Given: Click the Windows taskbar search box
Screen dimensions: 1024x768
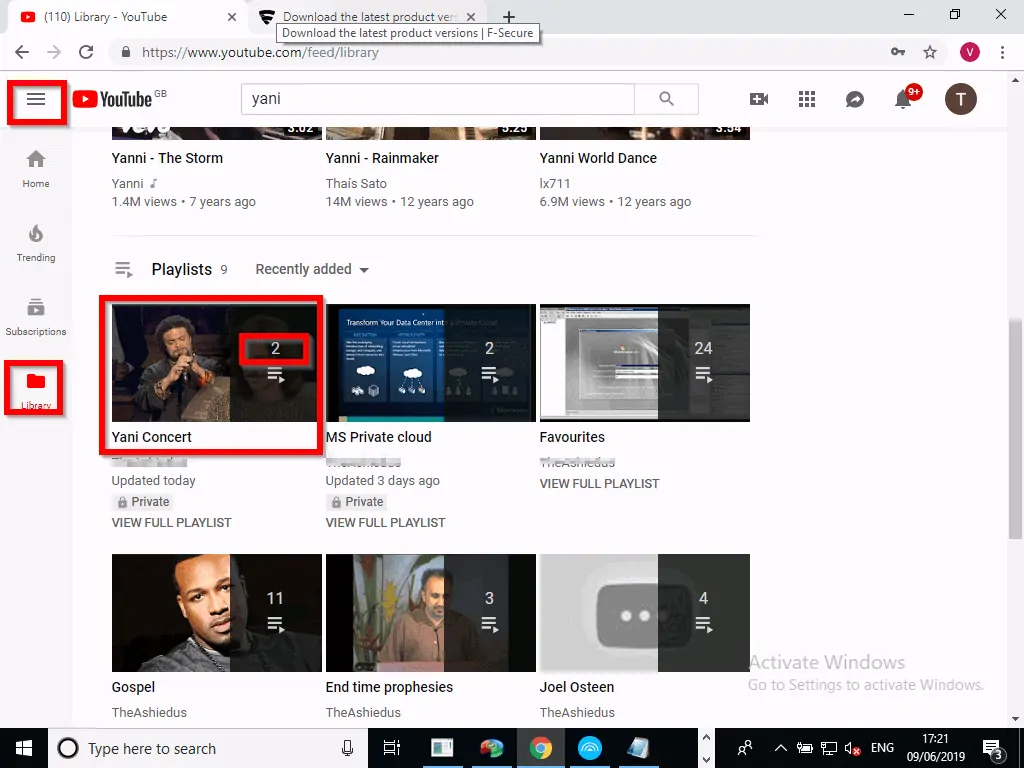Looking at the screenshot, I should coord(208,748).
